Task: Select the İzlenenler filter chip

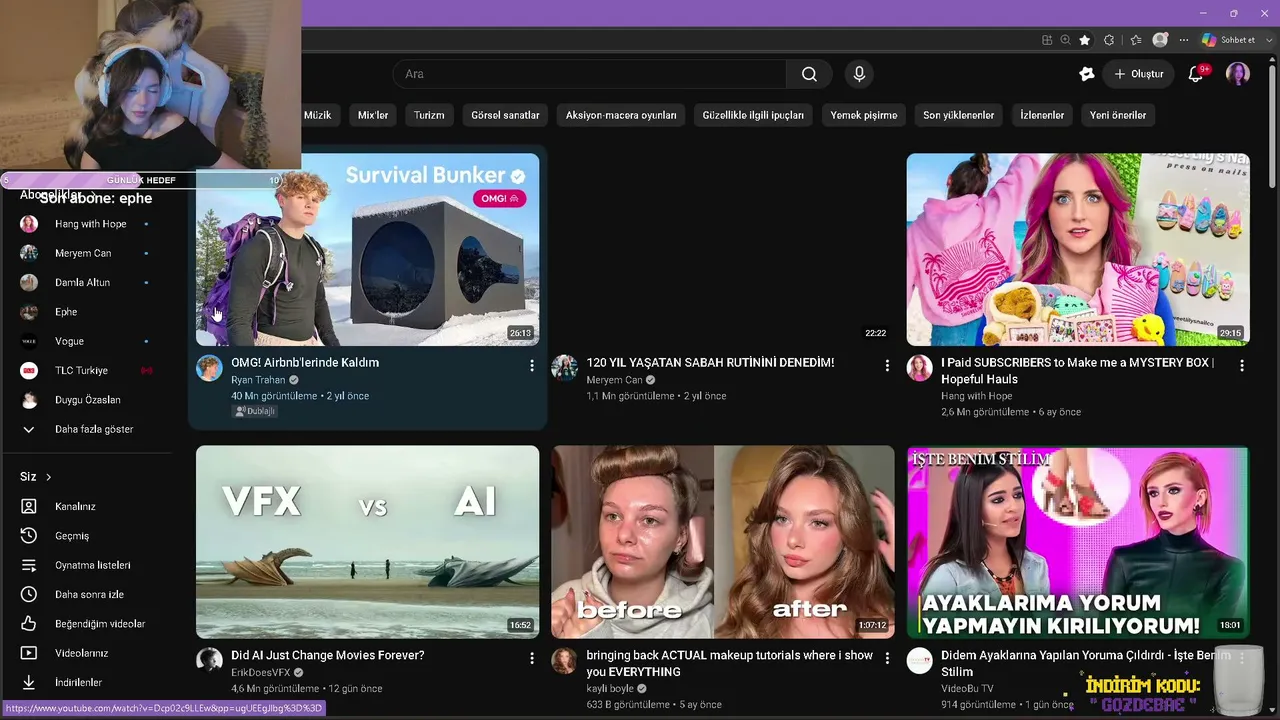Action: point(1042,115)
